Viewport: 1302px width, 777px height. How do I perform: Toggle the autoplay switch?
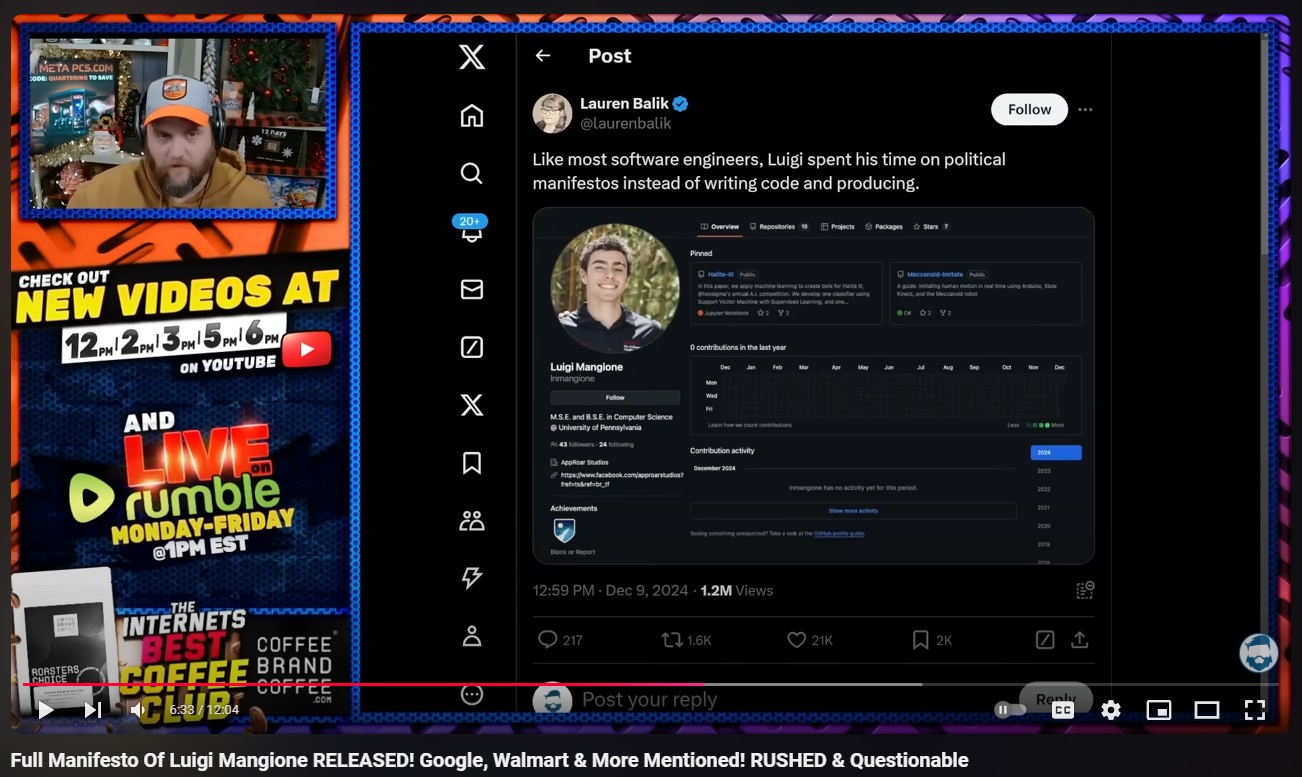click(x=1010, y=710)
